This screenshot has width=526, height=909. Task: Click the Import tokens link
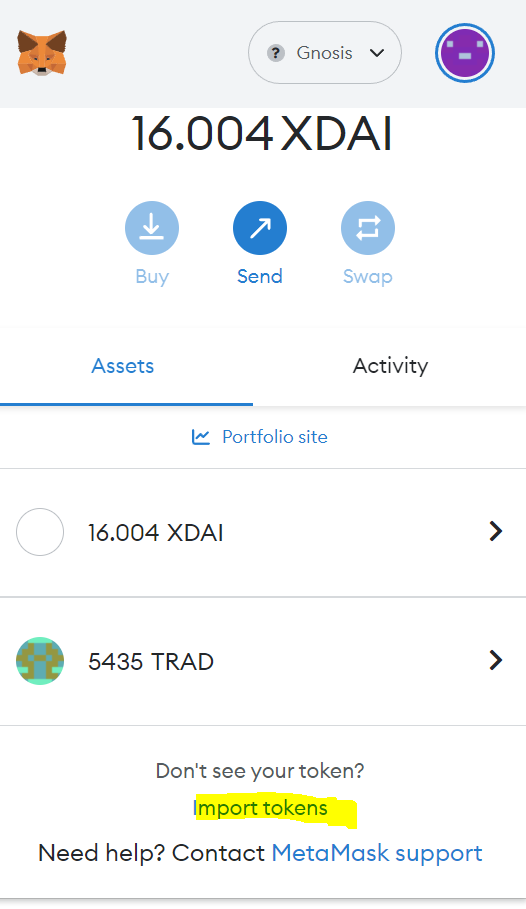(x=260, y=808)
